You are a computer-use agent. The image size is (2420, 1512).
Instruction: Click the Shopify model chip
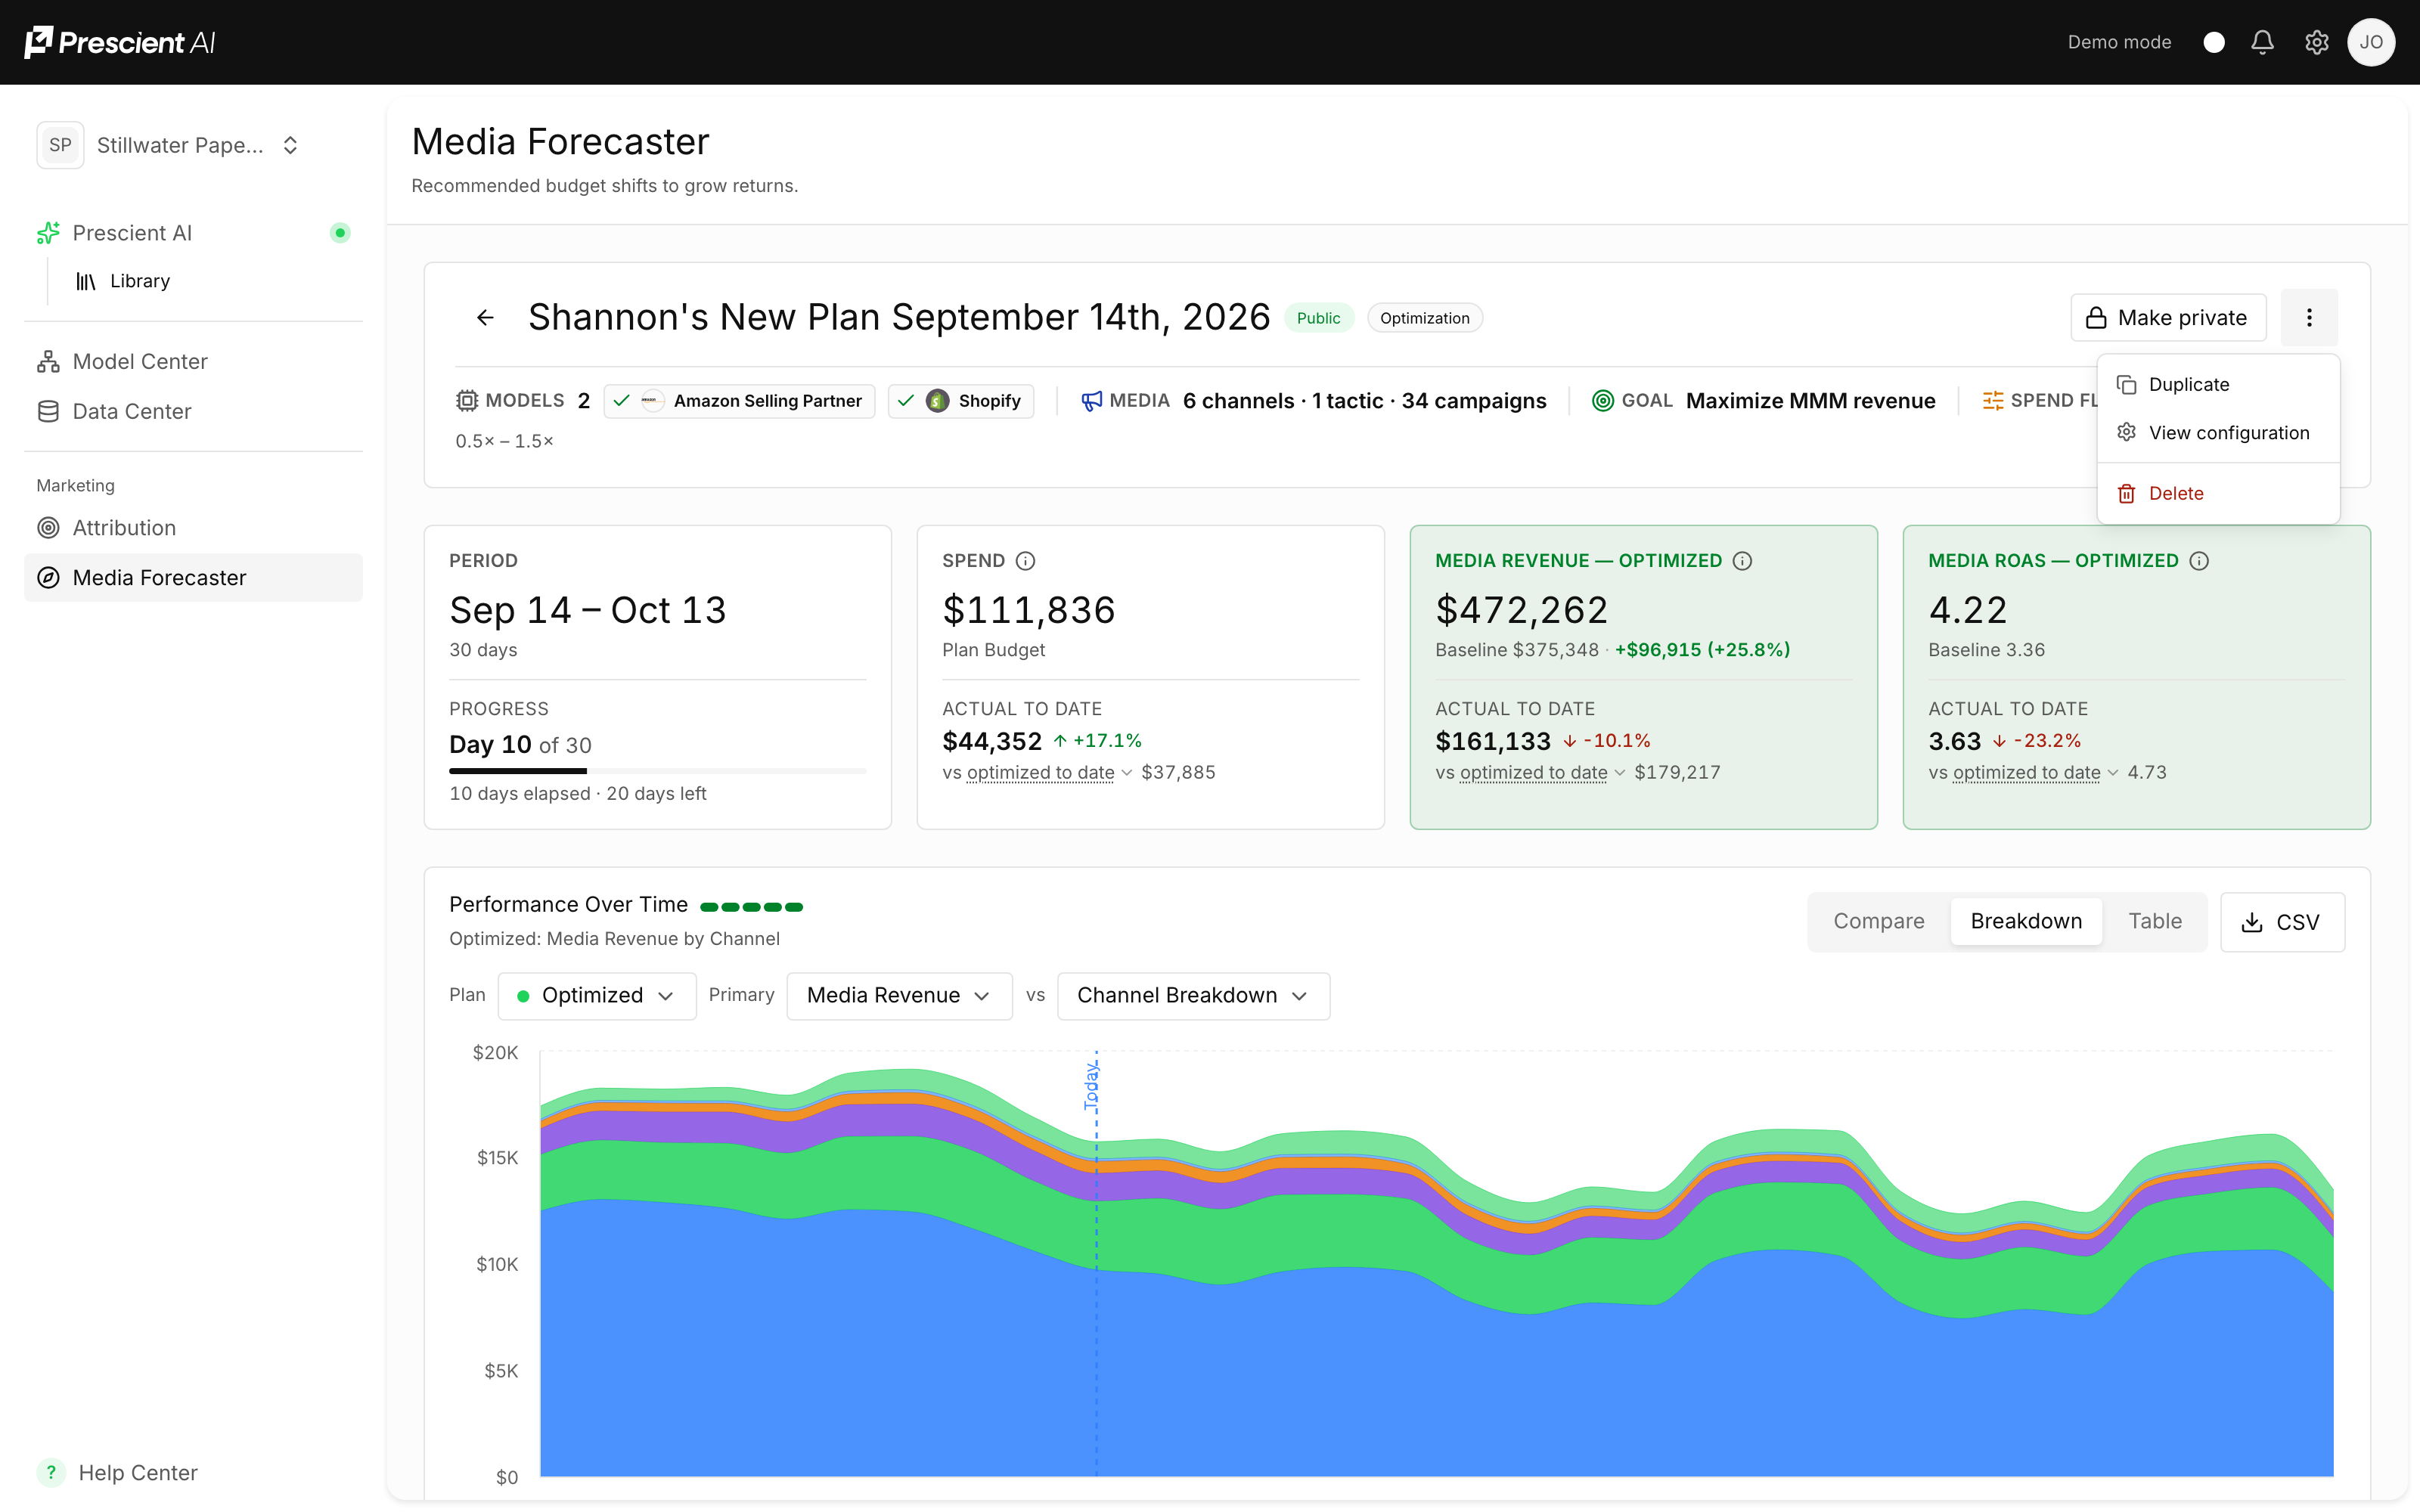pos(960,401)
